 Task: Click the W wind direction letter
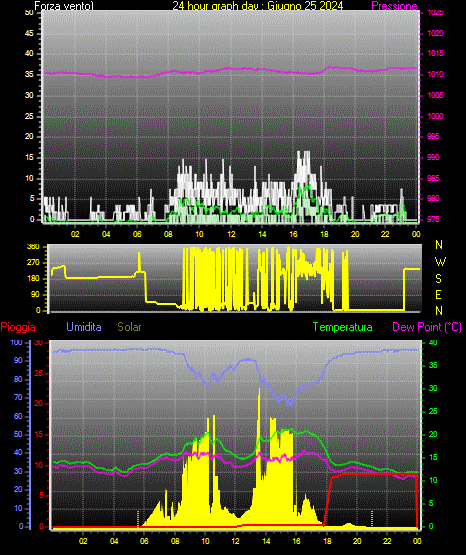pos(440,262)
